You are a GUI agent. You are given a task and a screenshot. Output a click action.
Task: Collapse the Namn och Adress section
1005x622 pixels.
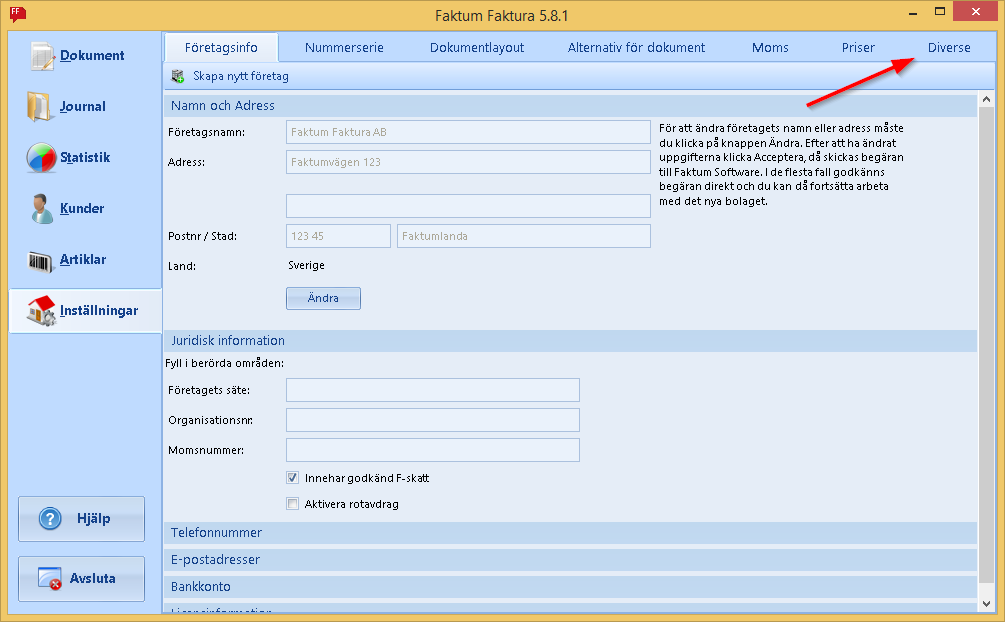pos(570,106)
